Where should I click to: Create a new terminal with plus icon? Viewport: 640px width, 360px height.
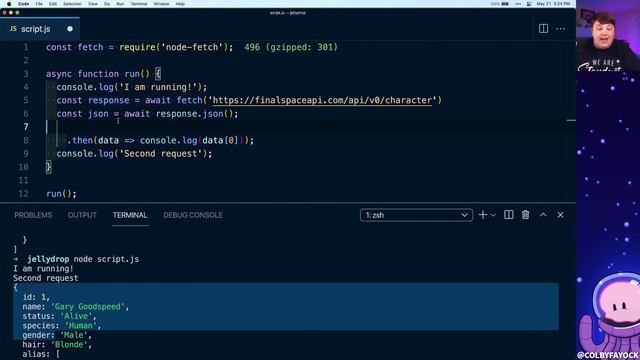(x=482, y=215)
